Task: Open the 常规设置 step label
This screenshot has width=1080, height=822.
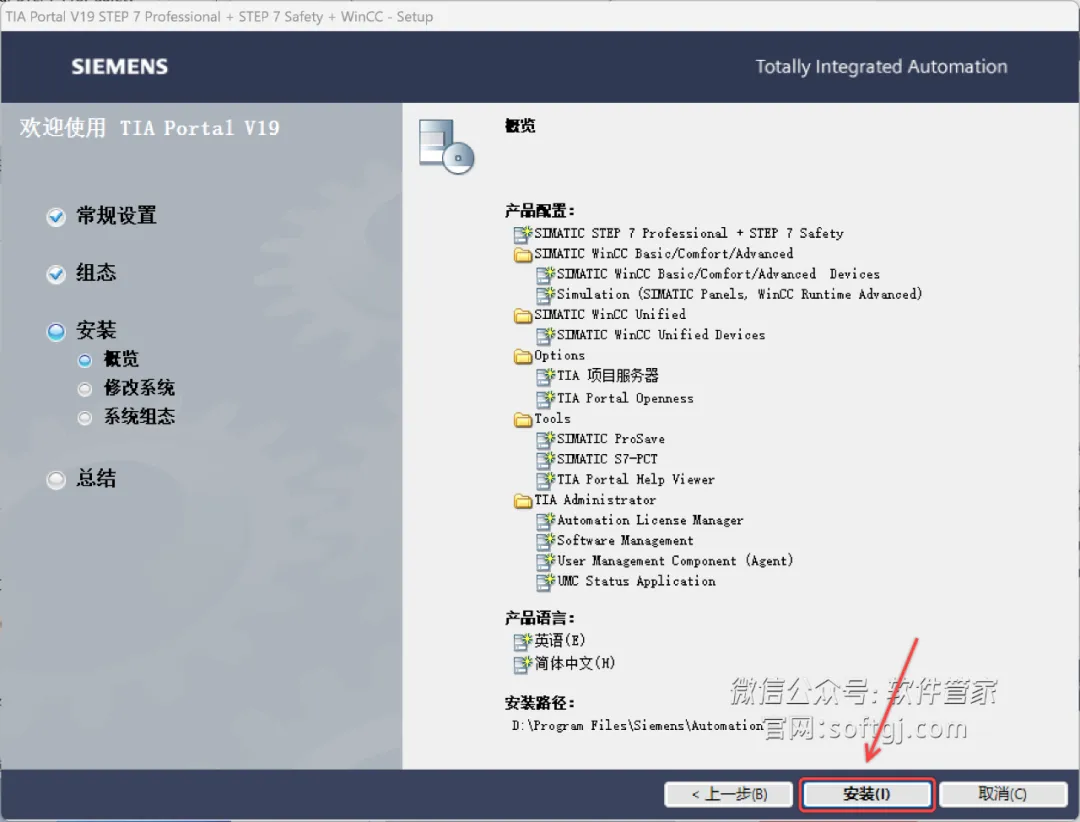Action: click(116, 216)
